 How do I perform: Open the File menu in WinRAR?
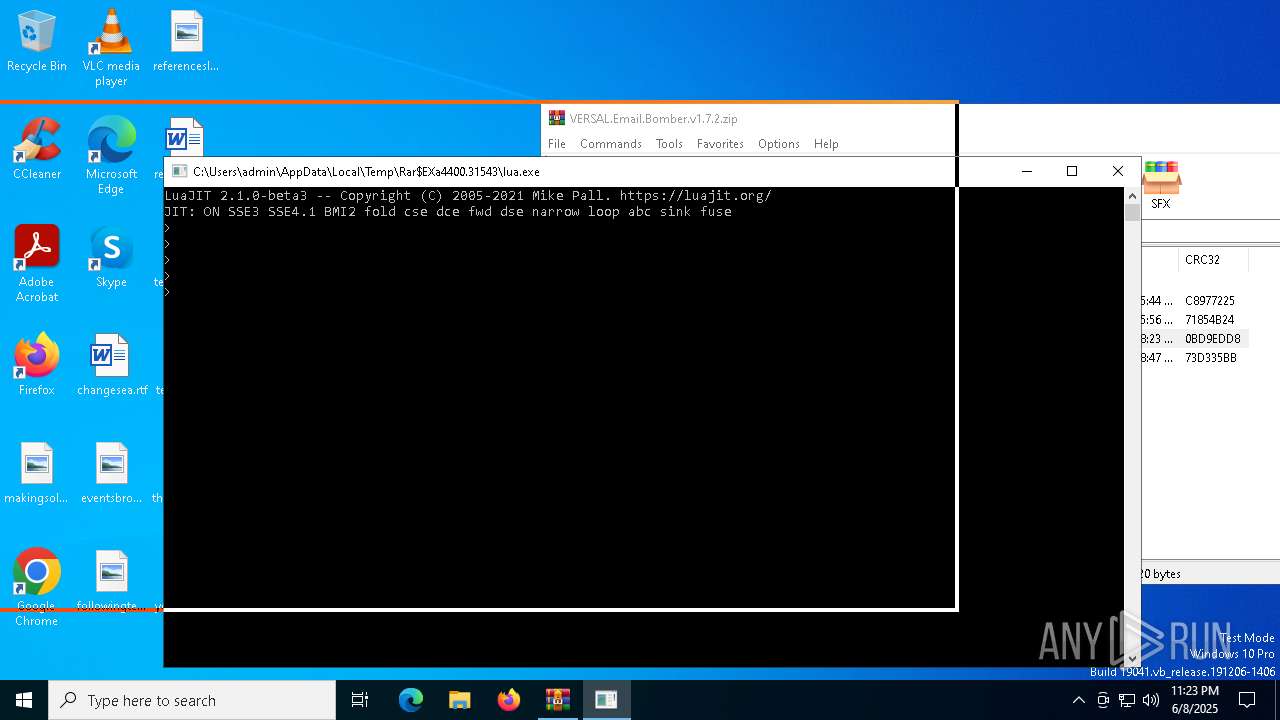click(x=557, y=144)
